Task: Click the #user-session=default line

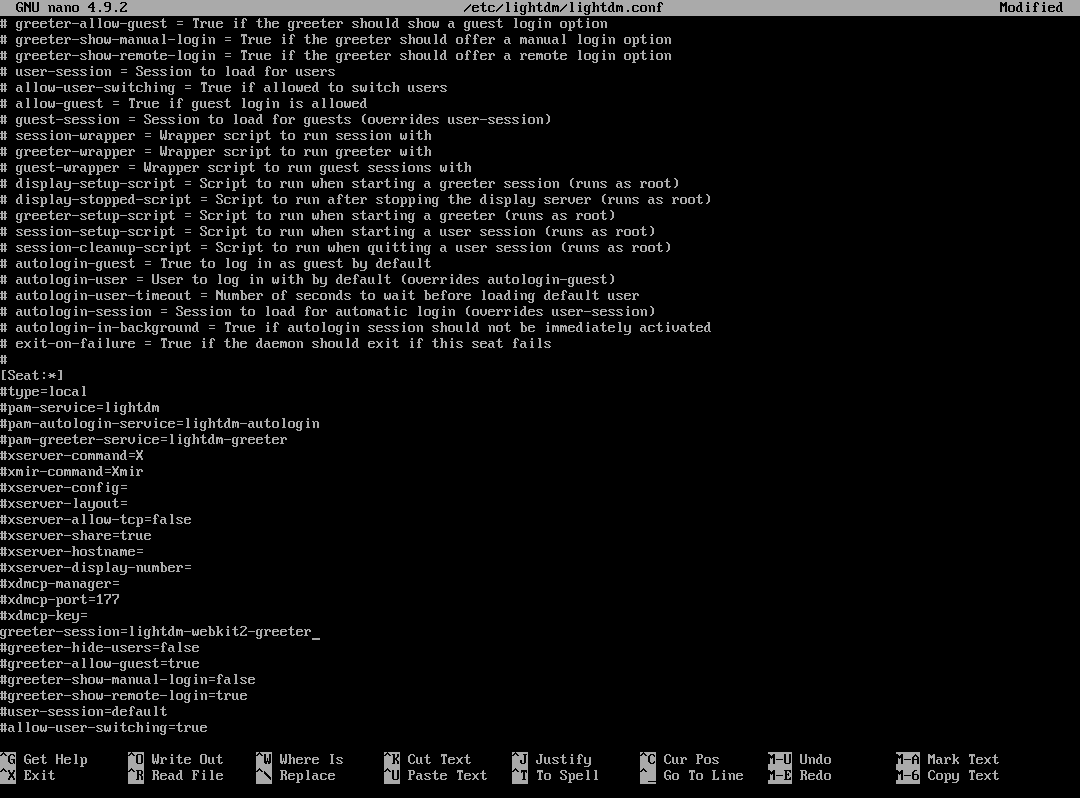Action: click(84, 711)
